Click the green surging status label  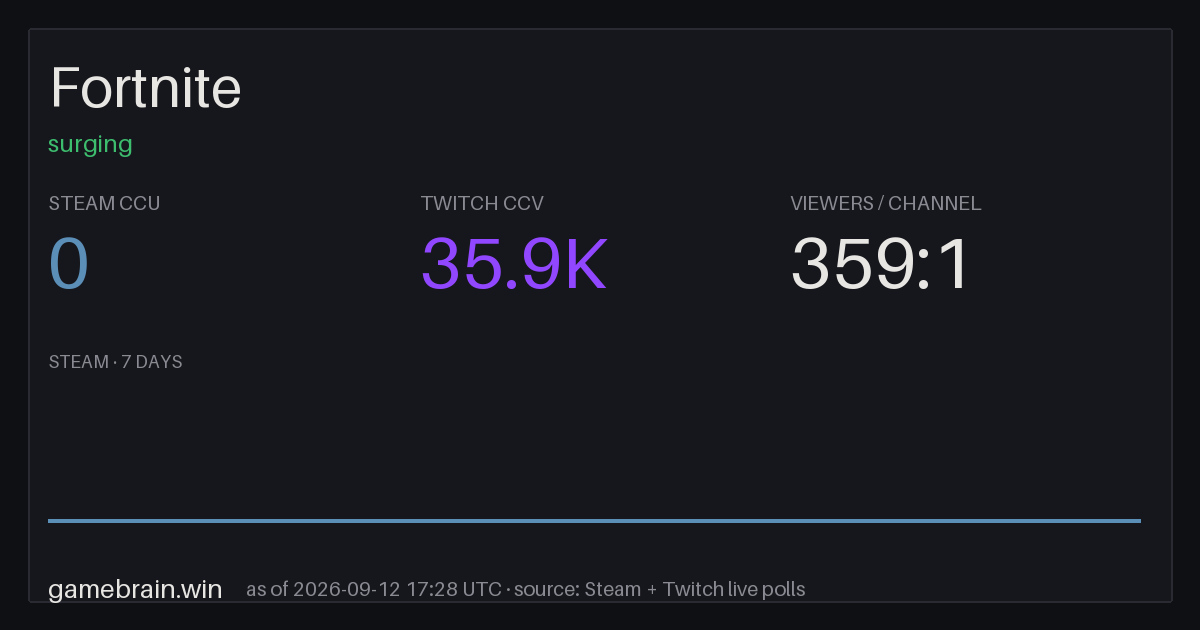tap(90, 144)
